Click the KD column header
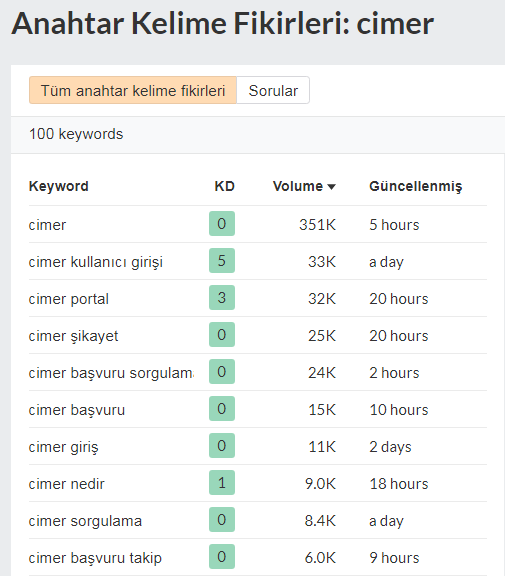Viewport: 505px width, 576px height. (x=224, y=186)
